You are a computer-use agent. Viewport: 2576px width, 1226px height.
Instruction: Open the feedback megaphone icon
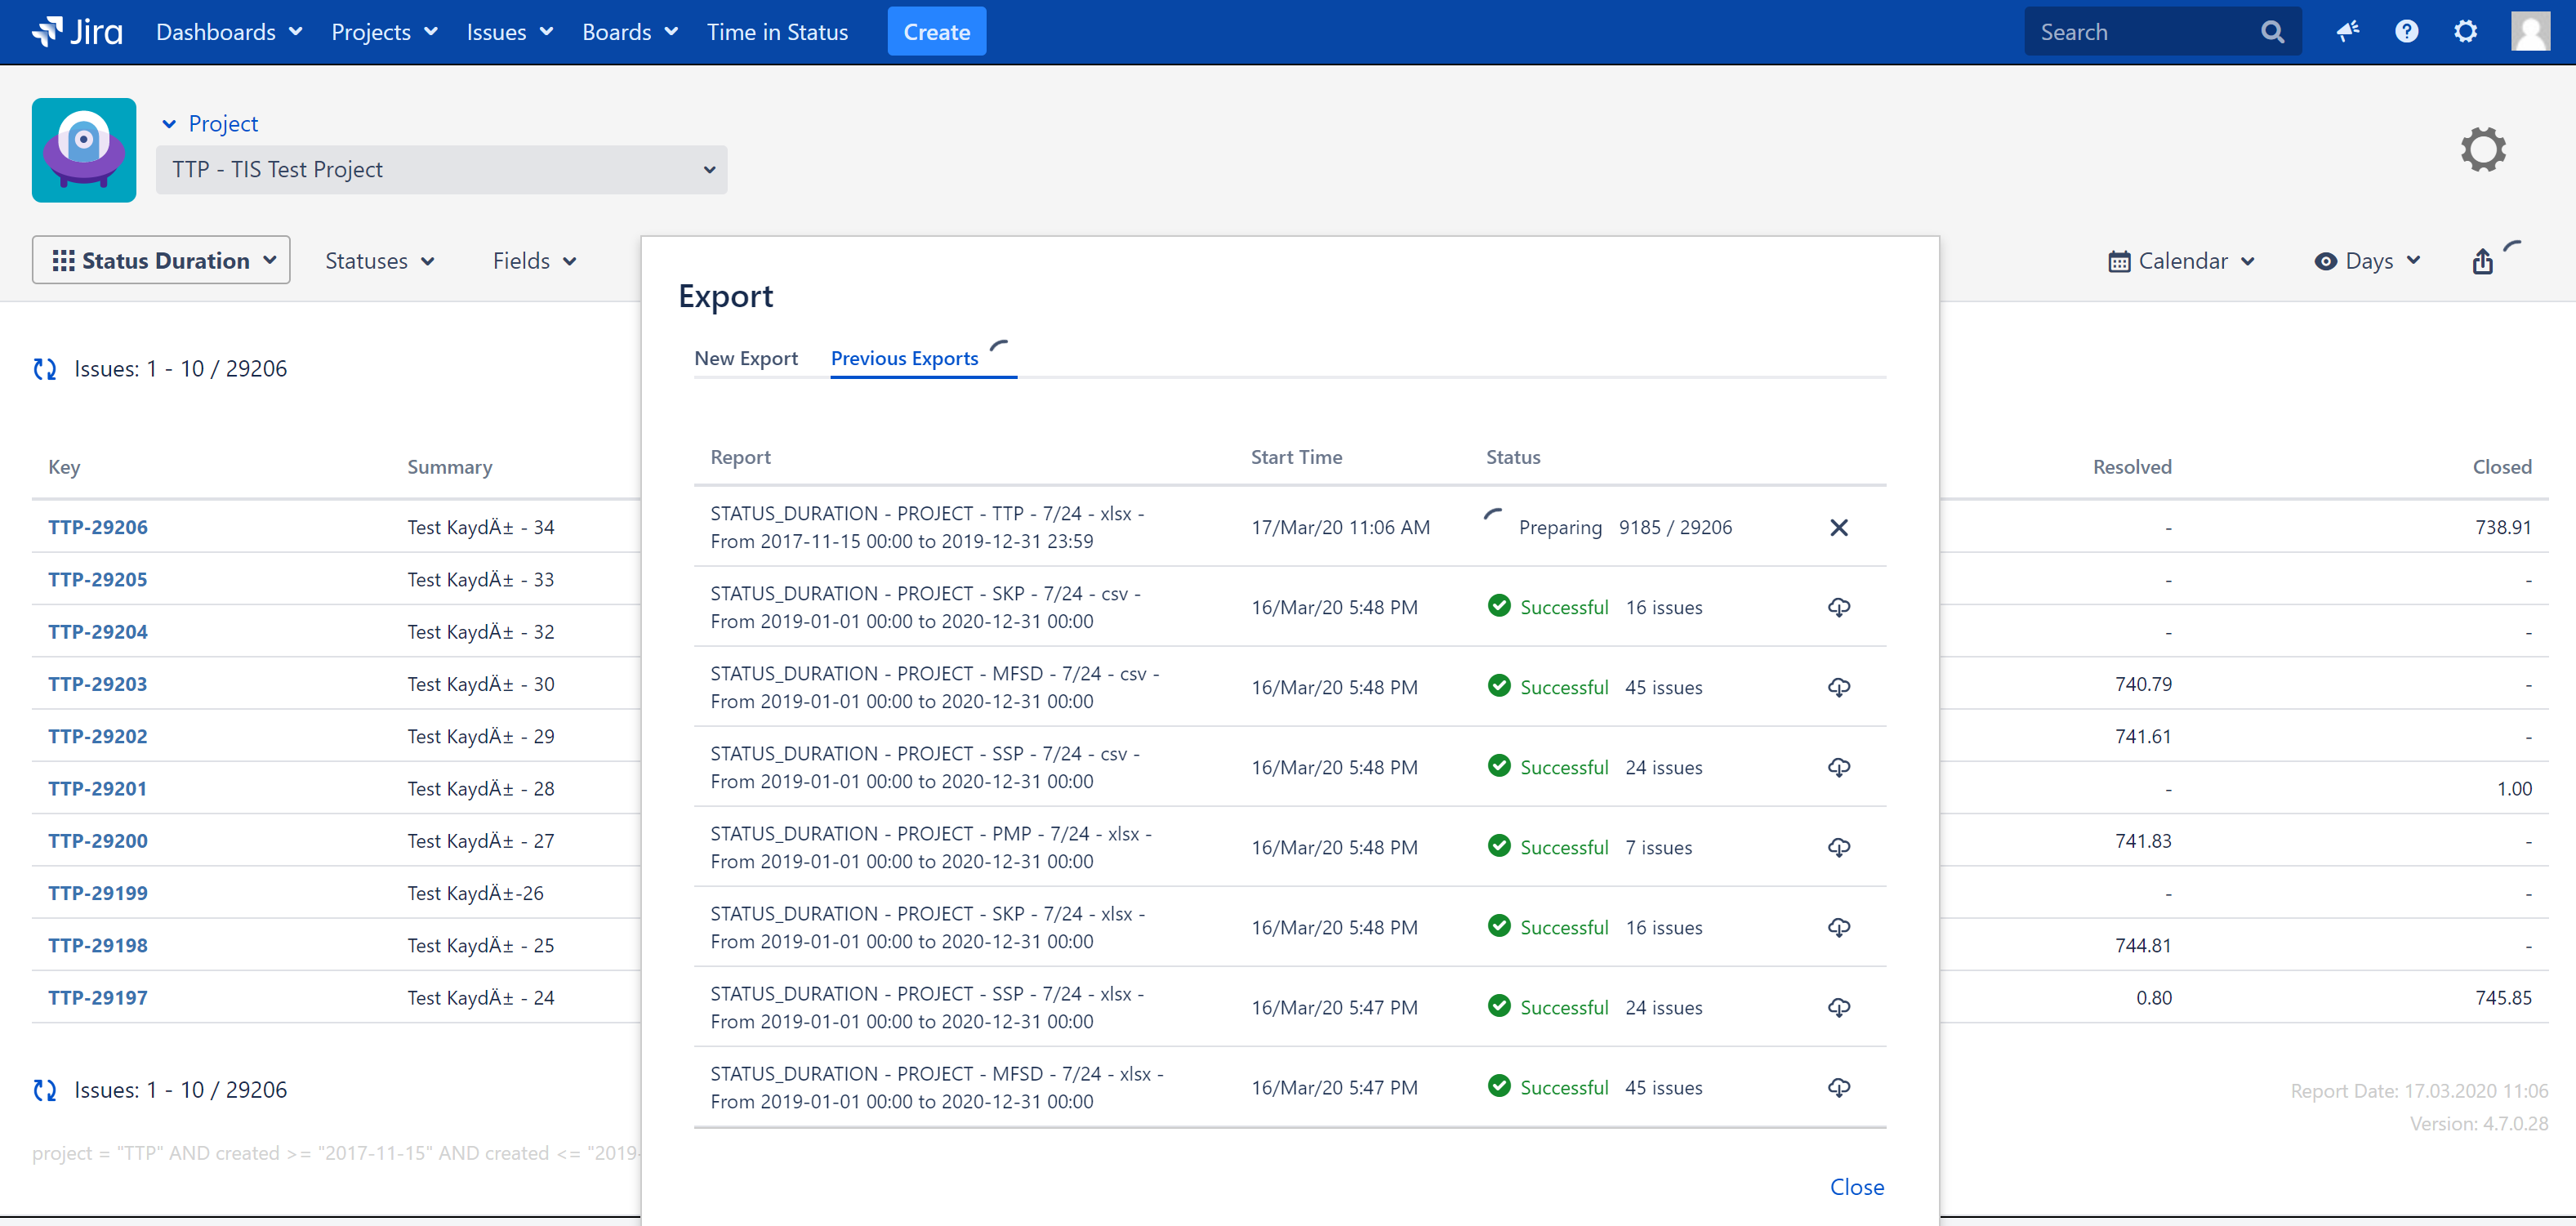[x=2347, y=32]
